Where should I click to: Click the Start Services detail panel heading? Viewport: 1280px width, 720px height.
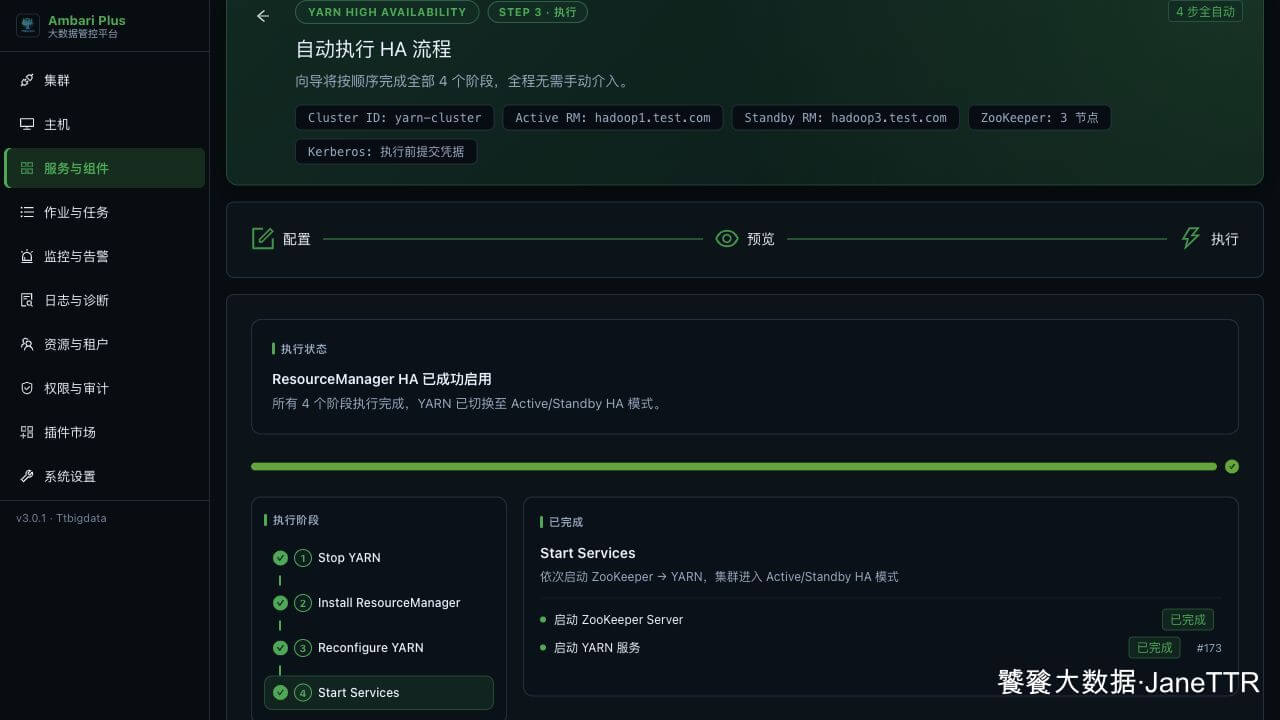pyautogui.click(x=588, y=553)
